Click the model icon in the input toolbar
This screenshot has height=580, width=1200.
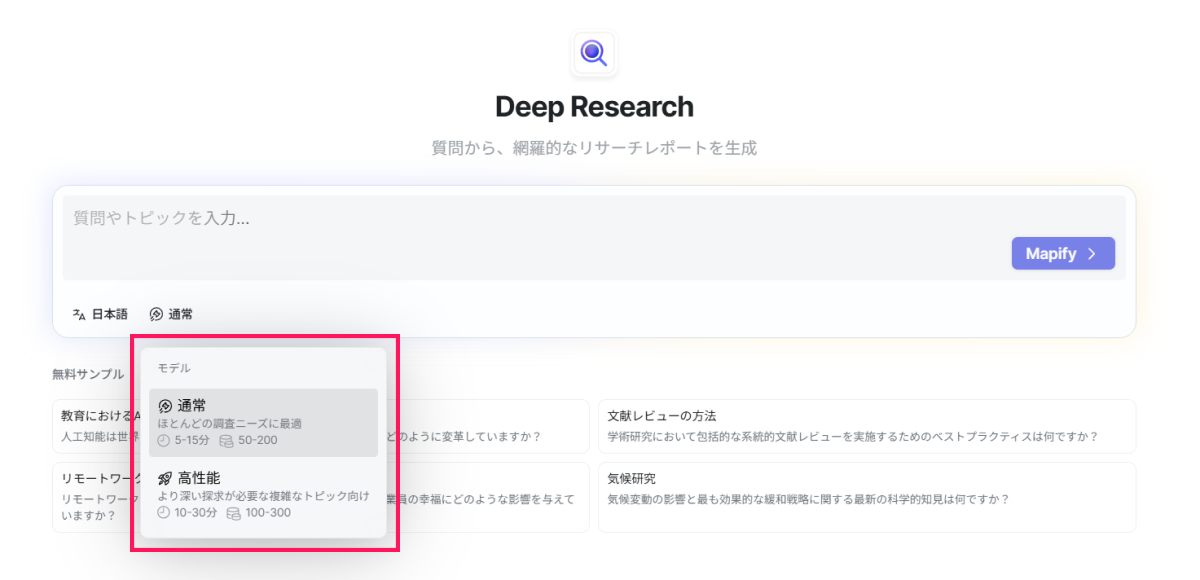156,314
